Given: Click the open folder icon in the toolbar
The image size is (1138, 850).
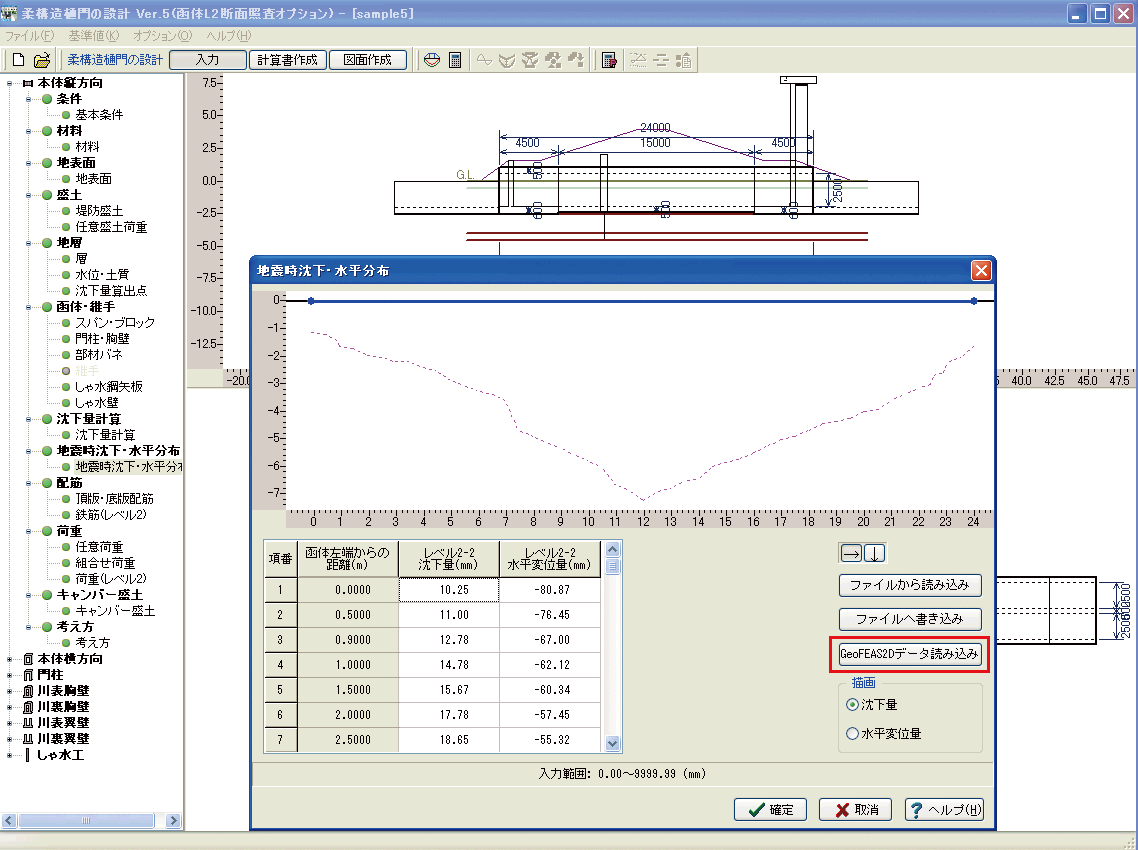Looking at the screenshot, I should click(x=43, y=60).
